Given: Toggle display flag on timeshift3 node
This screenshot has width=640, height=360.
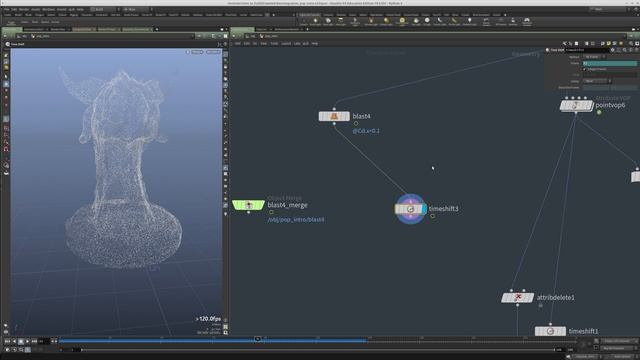Looking at the screenshot, I should pos(424,209).
